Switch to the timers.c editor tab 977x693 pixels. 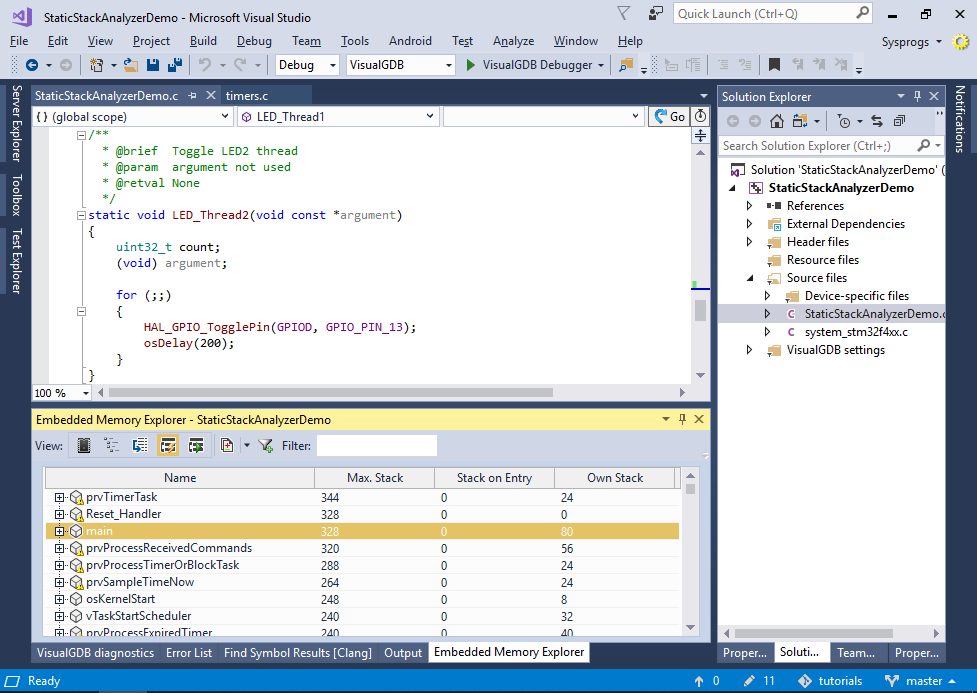coord(247,95)
